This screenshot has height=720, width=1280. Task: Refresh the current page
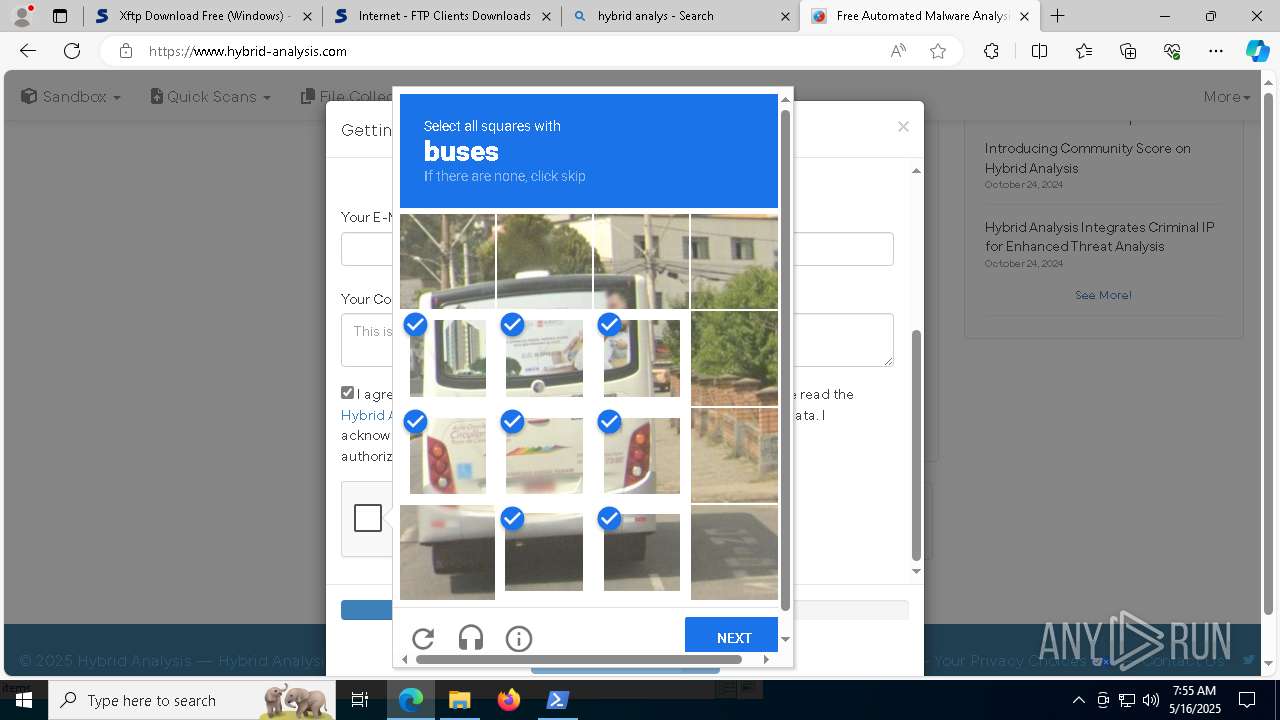click(x=72, y=51)
